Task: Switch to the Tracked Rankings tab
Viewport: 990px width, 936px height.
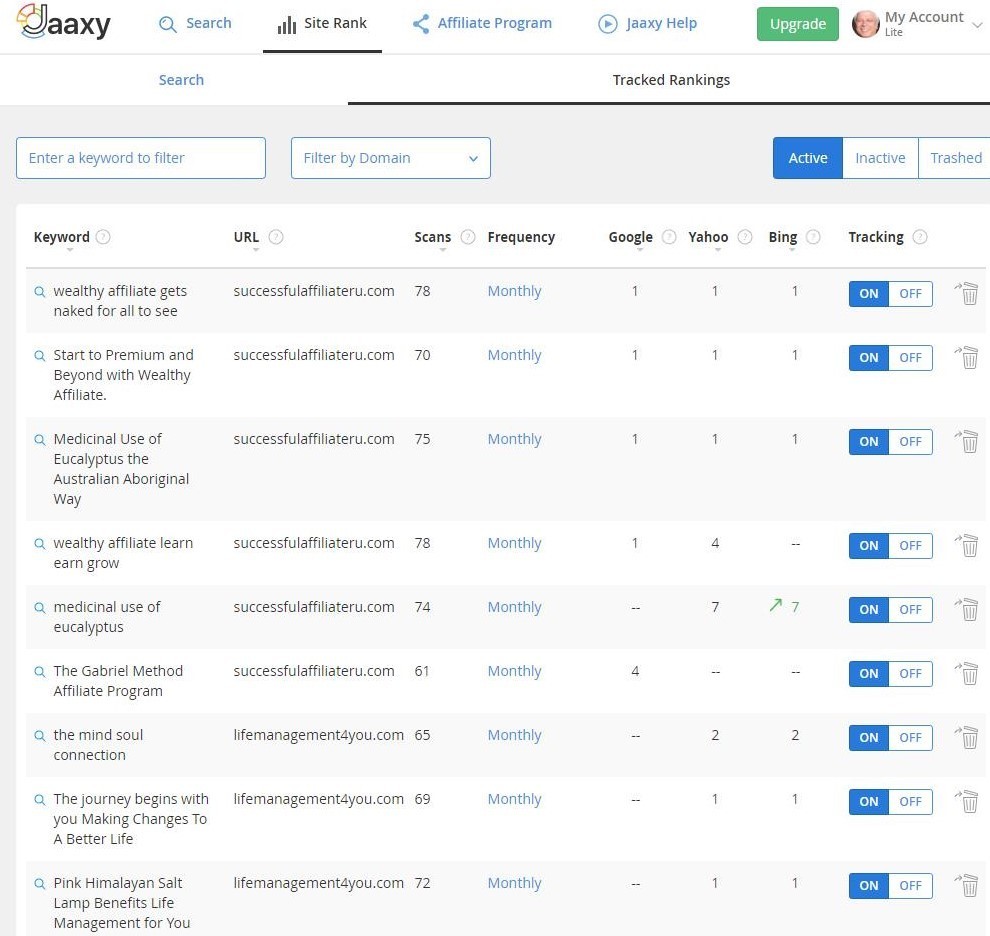Action: 671,80
